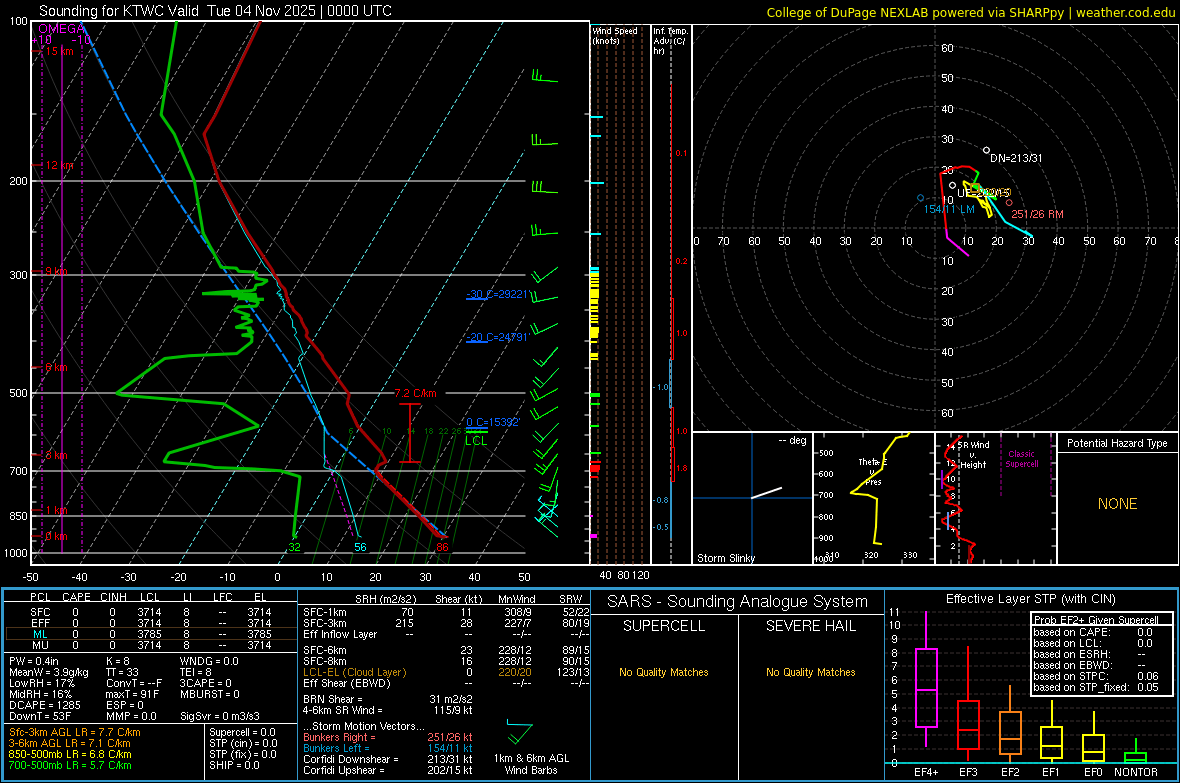Click the 'Theta-E v. Pres' inset label
Viewport: 1180px width, 783px height.
(x=873, y=471)
